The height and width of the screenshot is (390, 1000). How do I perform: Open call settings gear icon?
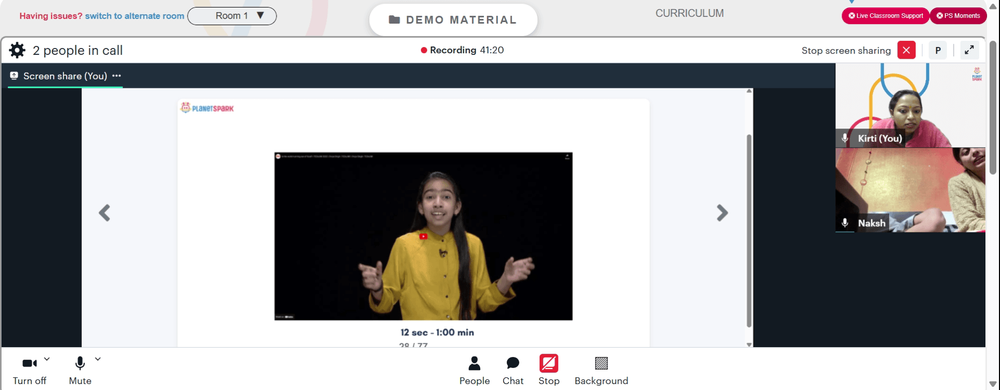point(17,50)
